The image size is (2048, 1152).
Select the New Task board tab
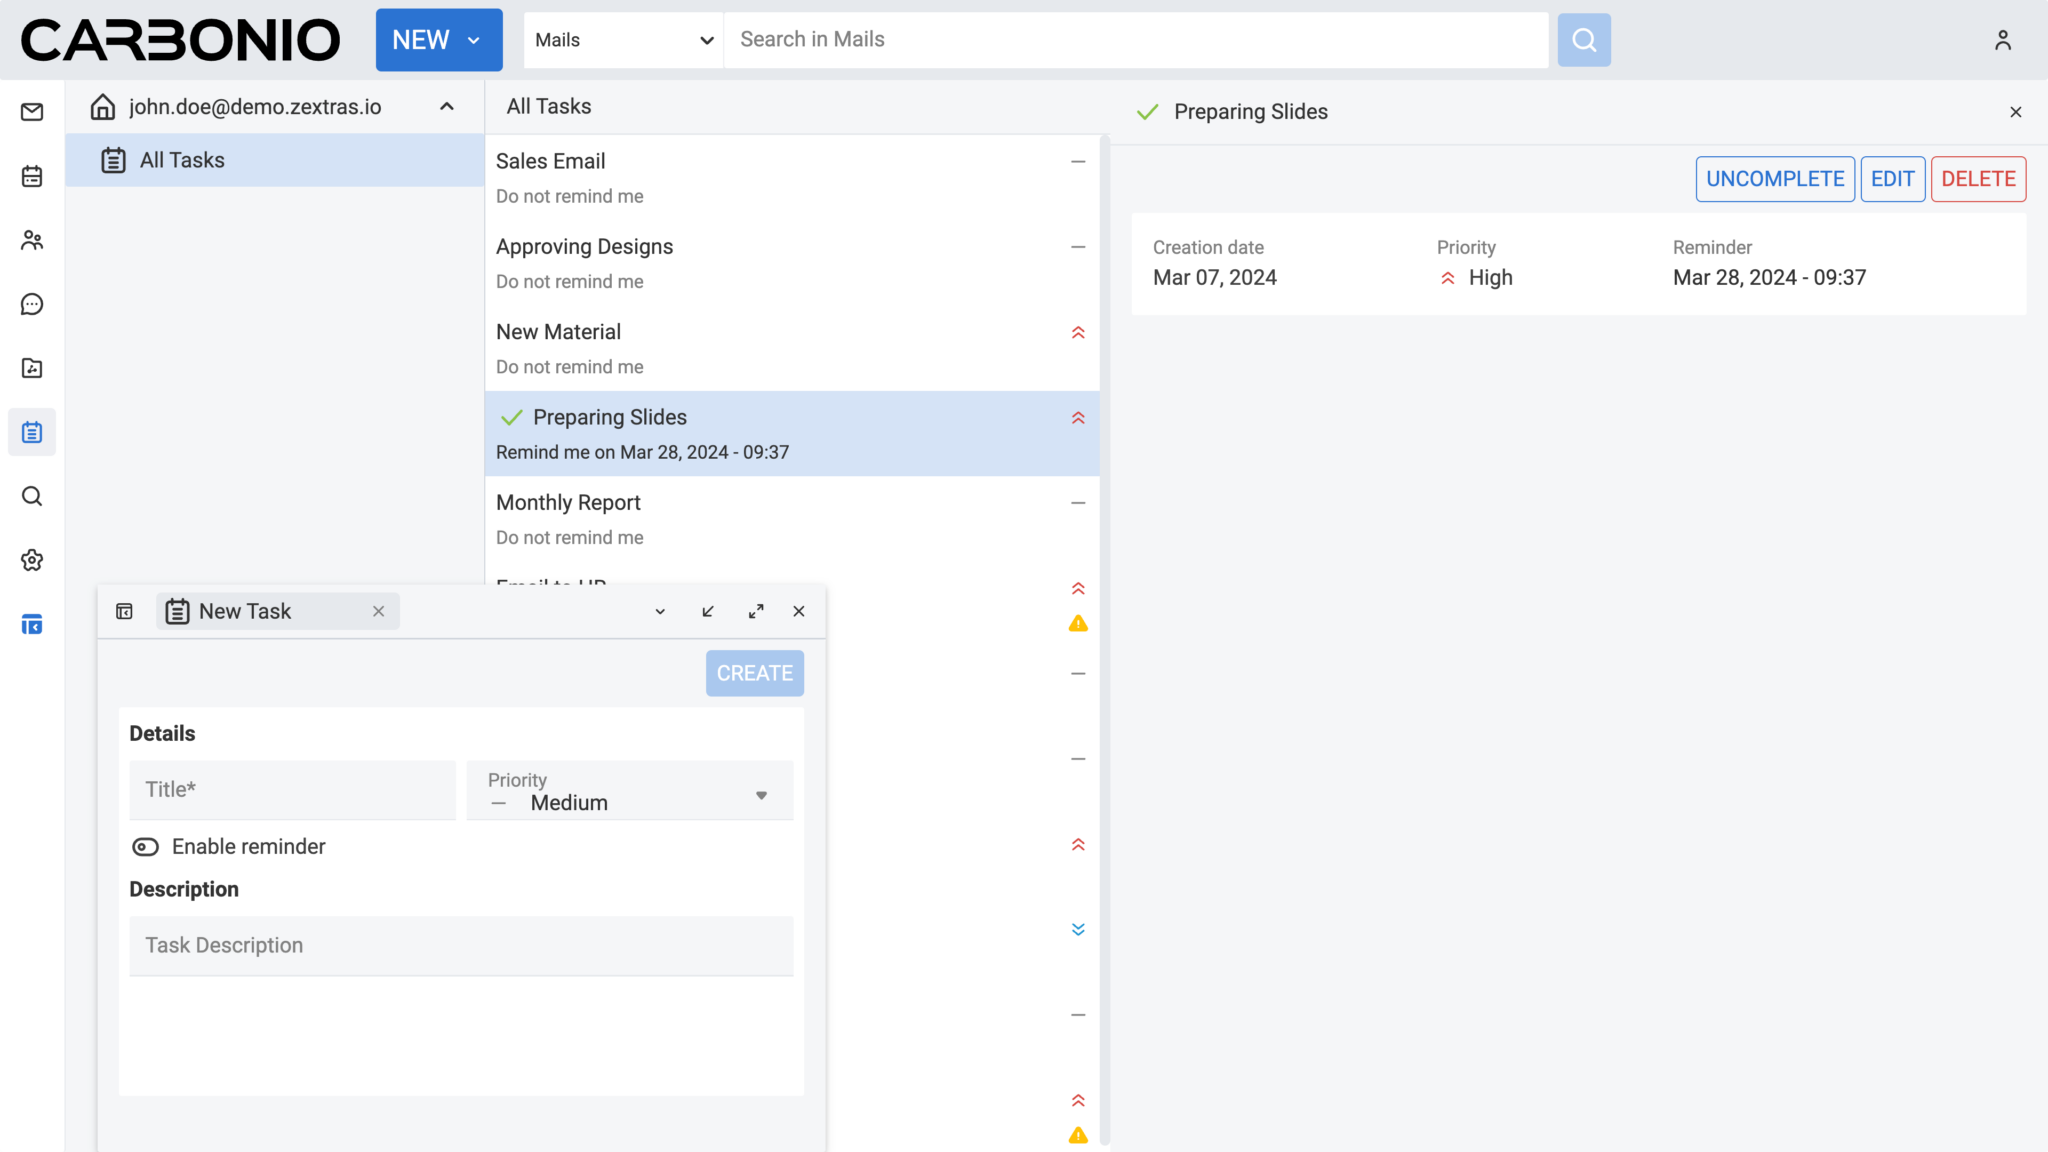[x=244, y=610]
